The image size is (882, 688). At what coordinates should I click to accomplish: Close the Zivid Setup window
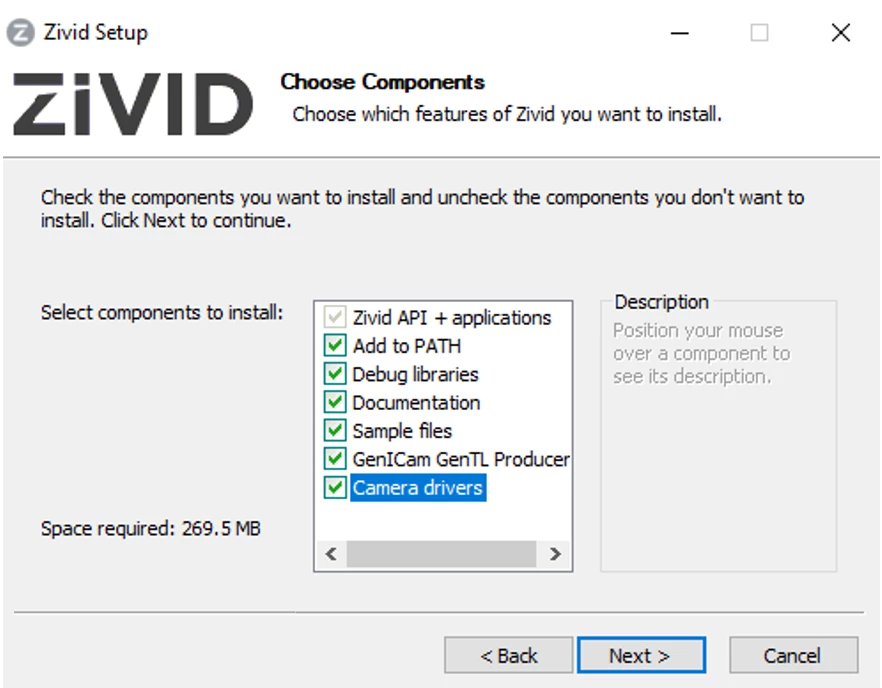(x=840, y=33)
